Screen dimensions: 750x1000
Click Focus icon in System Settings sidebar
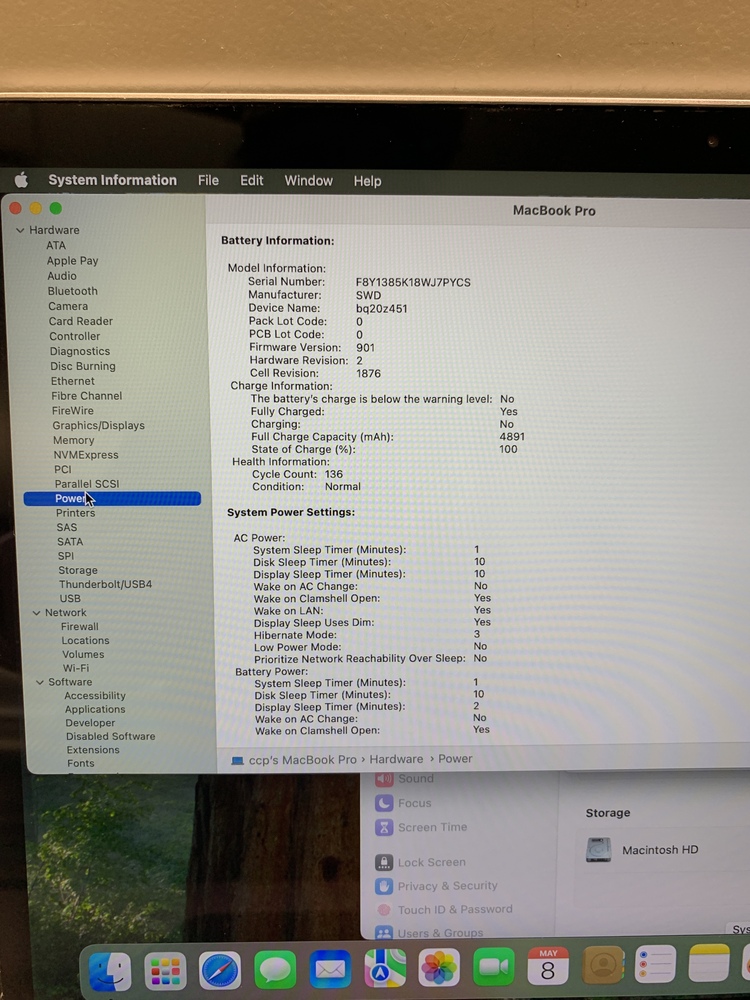click(384, 803)
